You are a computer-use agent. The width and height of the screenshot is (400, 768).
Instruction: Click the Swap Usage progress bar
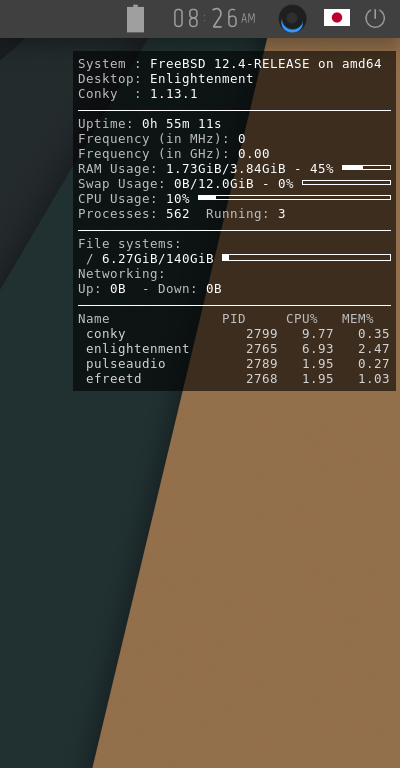[x=346, y=183]
